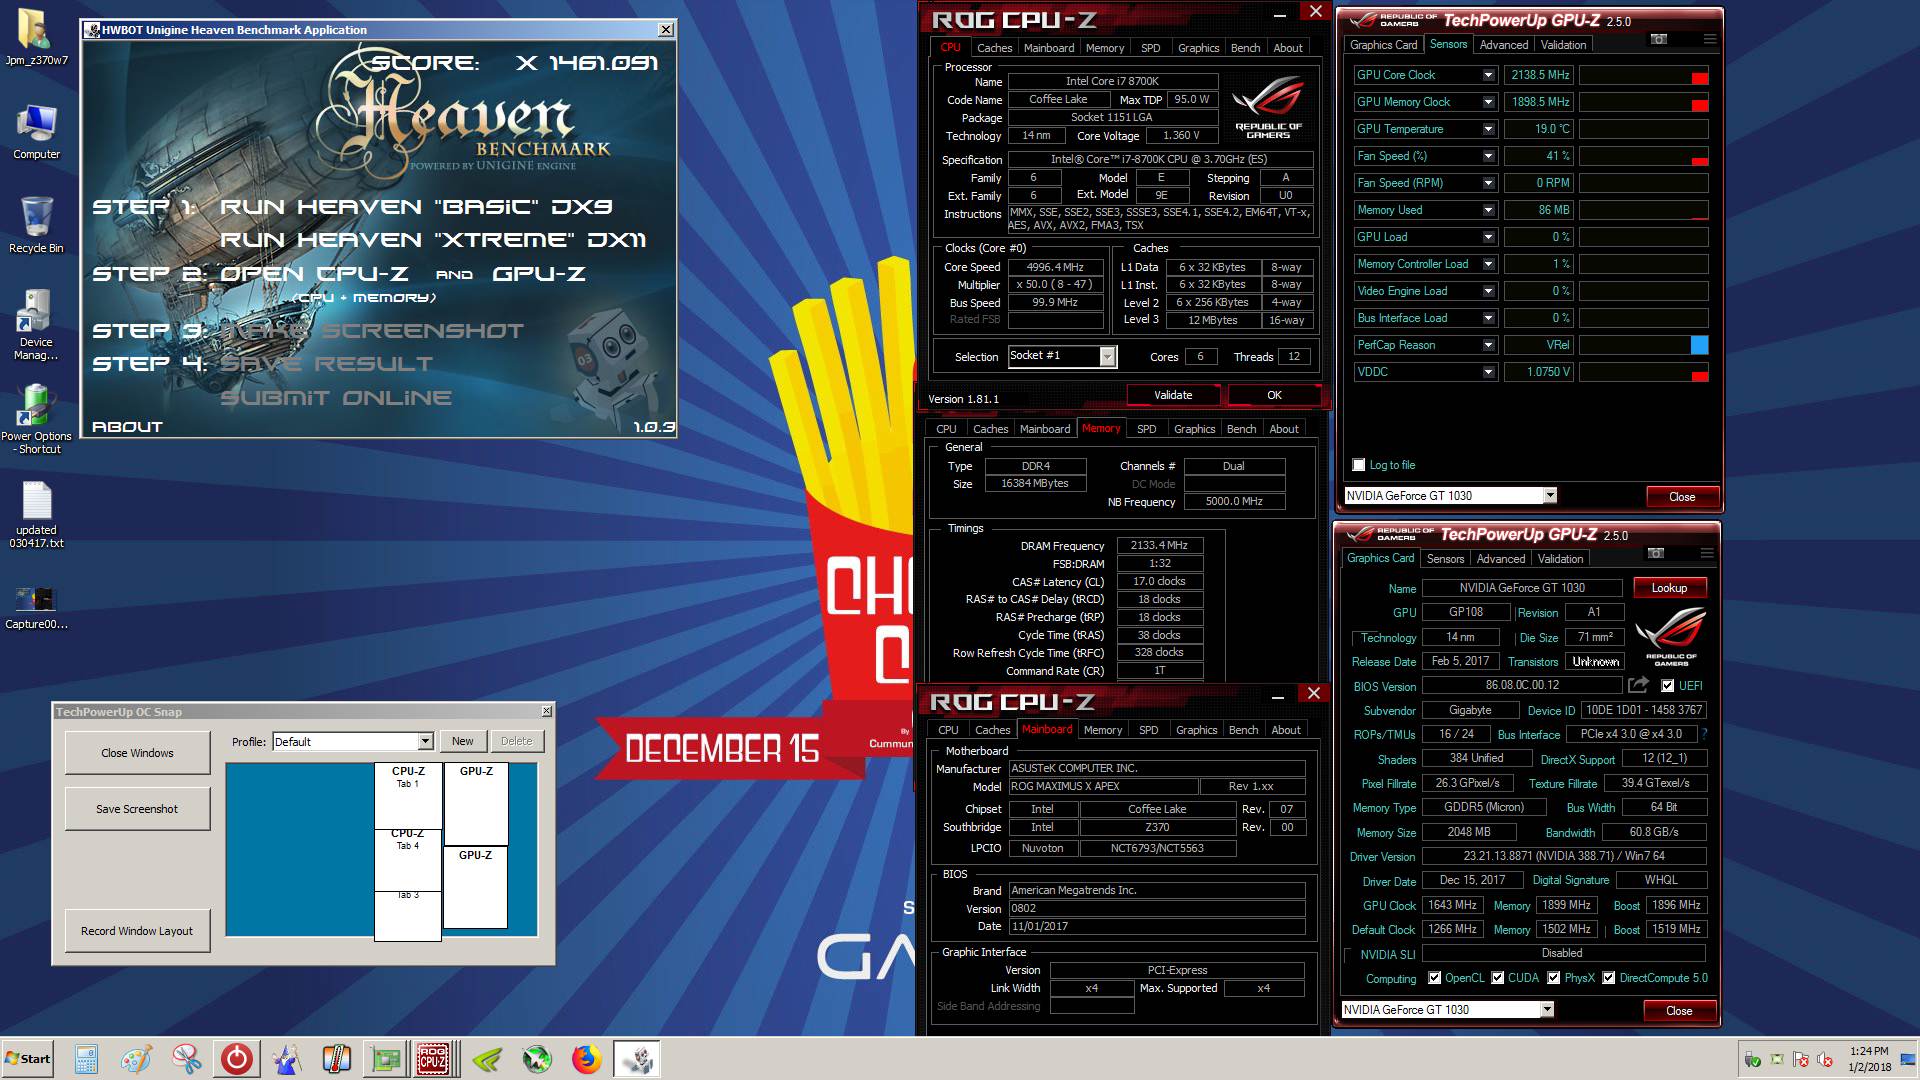The image size is (1920, 1080).
Task: Switch to Advanced tab in GPU-Z Sensors window
Action: pyautogui.click(x=1504, y=45)
